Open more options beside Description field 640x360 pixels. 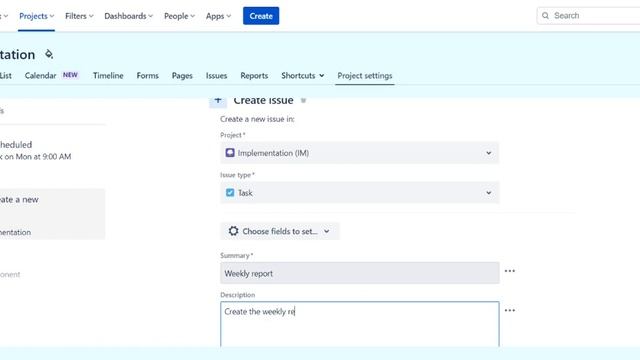[x=509, y=311]
